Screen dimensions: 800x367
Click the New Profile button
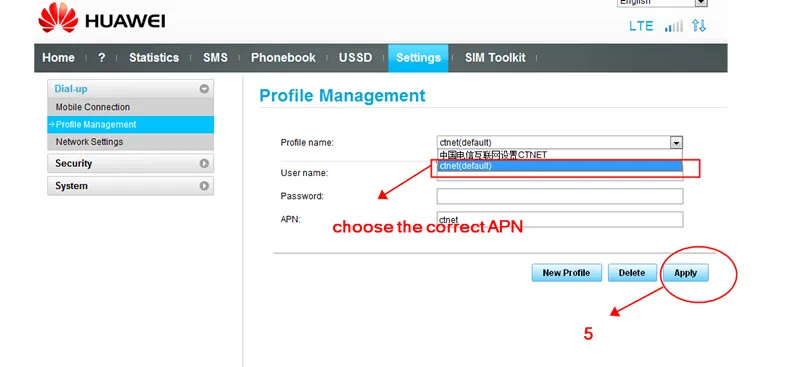point(566,273)
